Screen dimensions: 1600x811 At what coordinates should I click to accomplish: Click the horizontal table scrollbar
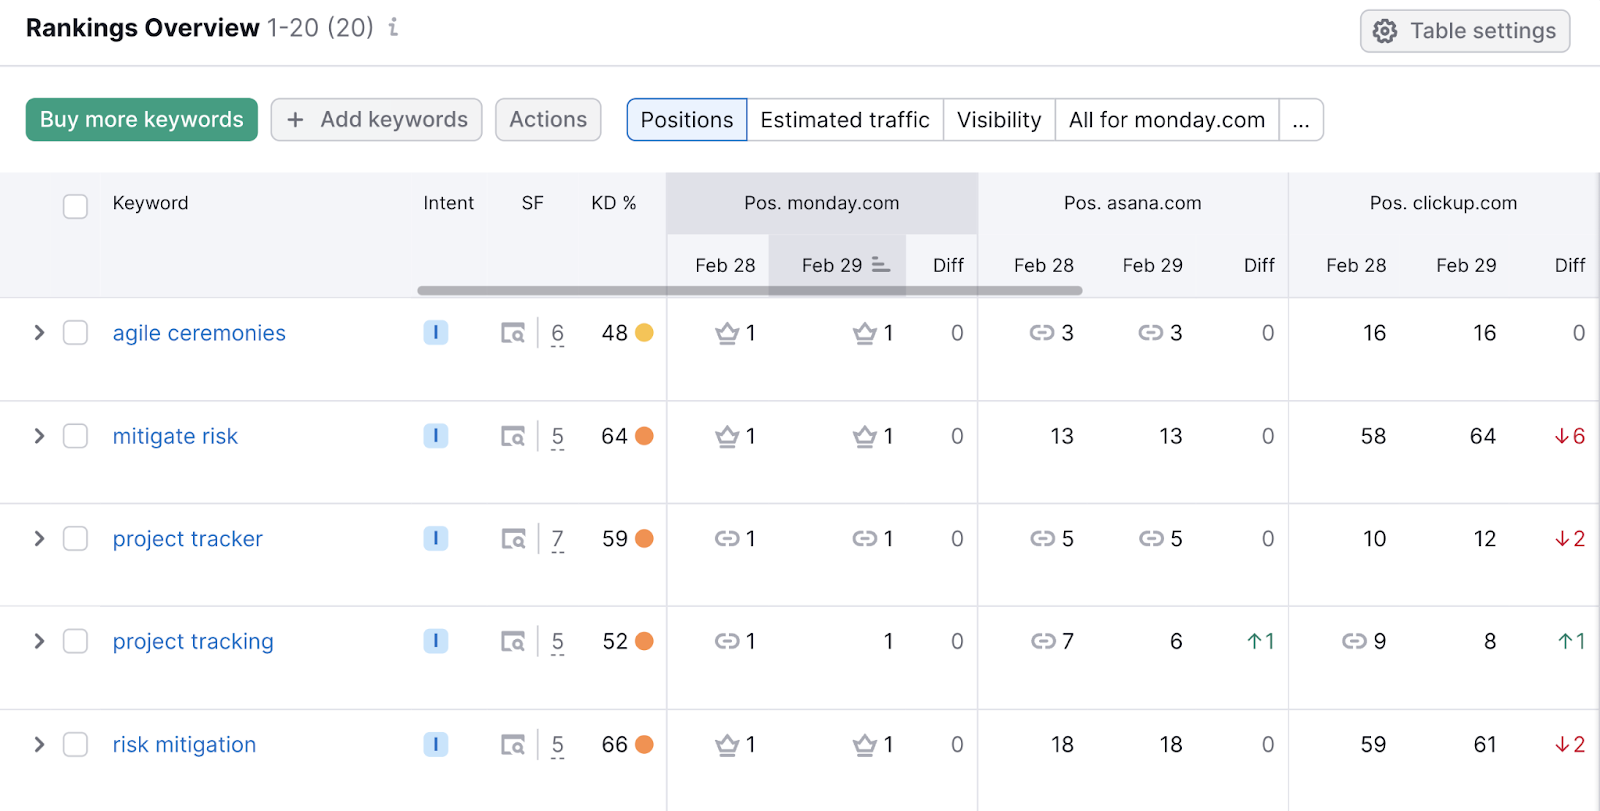click(x=749, y=291)
